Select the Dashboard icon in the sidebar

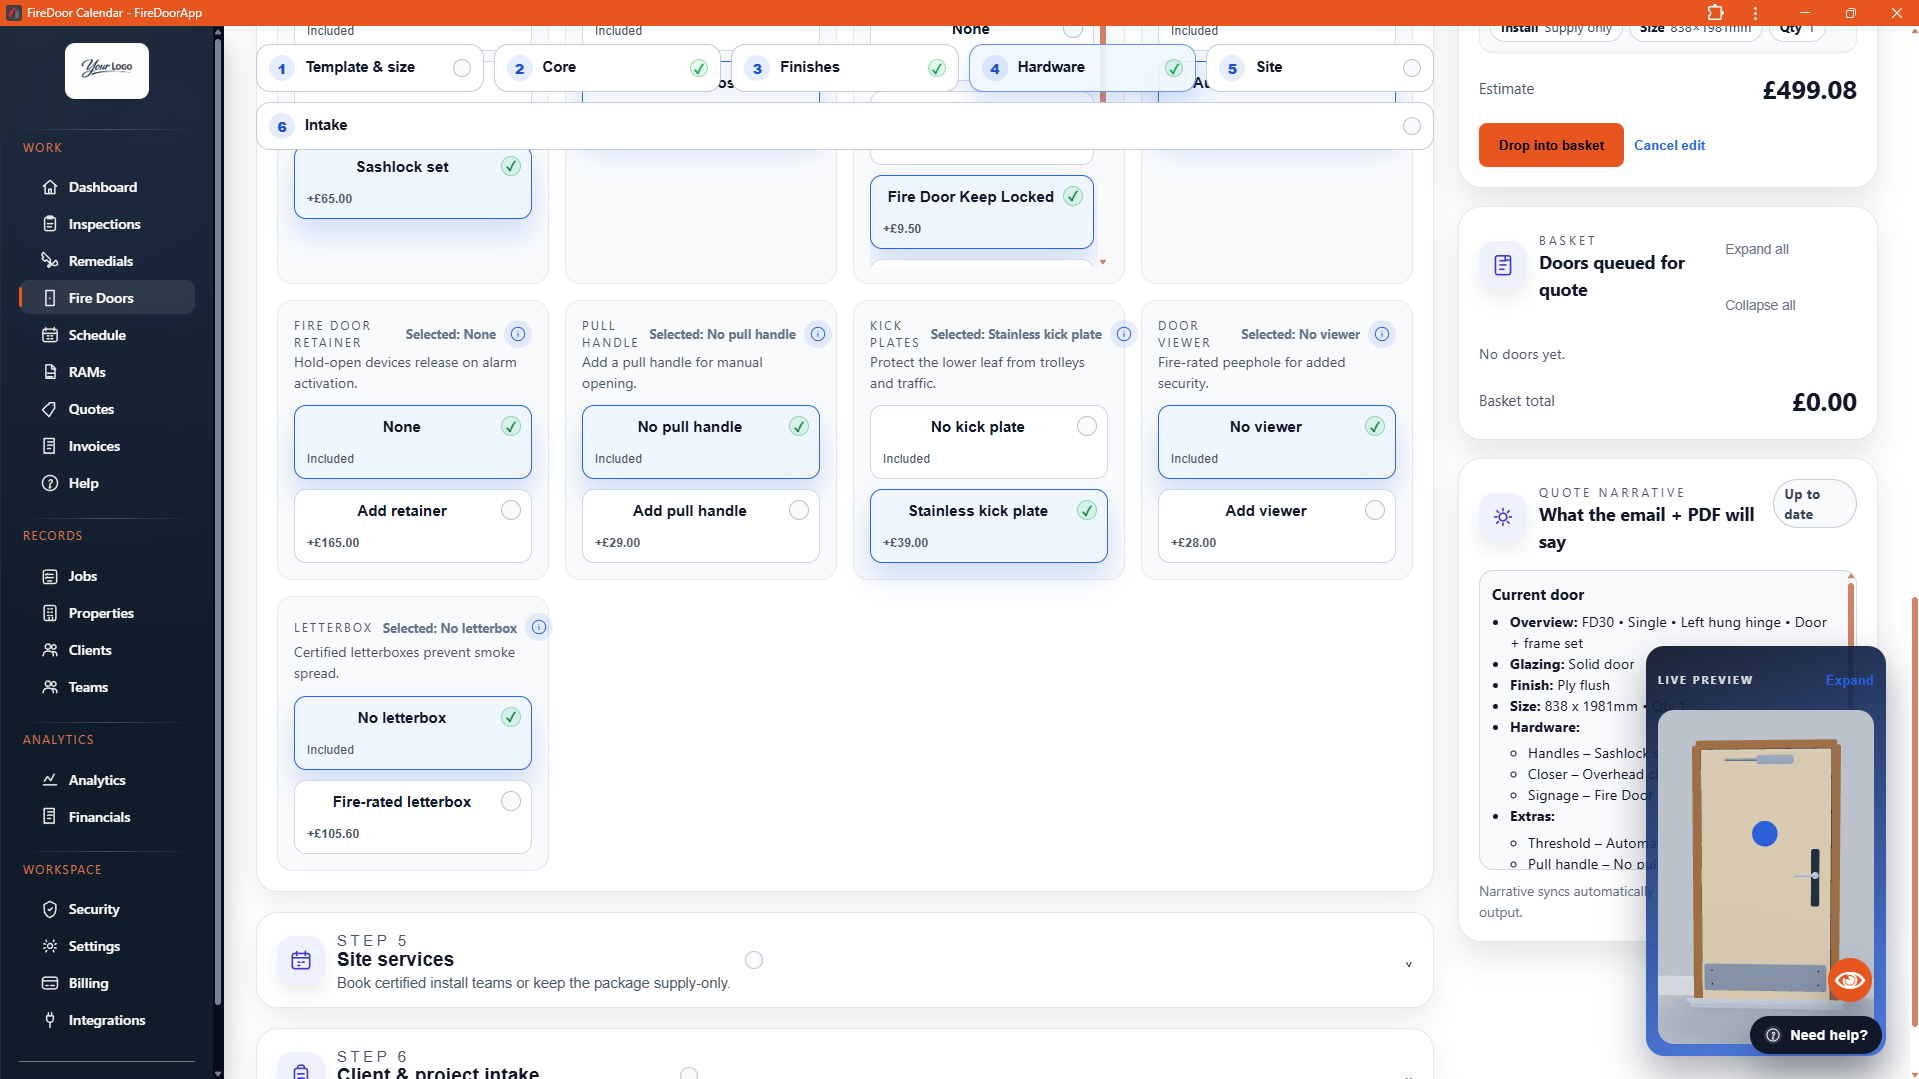click(x=49, y=187)
